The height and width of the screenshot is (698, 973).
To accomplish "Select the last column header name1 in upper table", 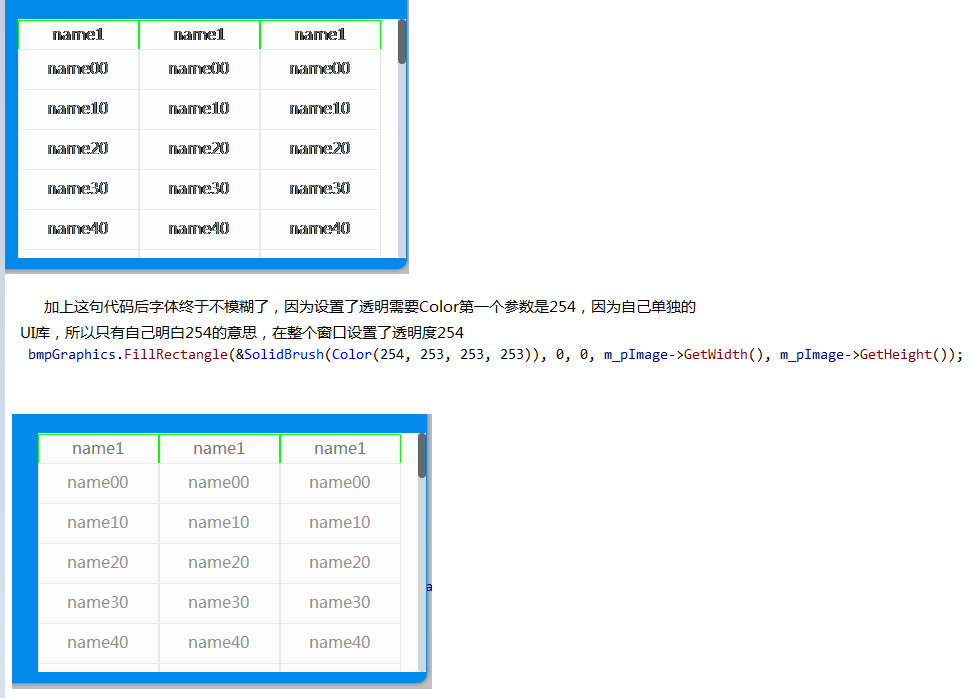I will tap(320, 35).
